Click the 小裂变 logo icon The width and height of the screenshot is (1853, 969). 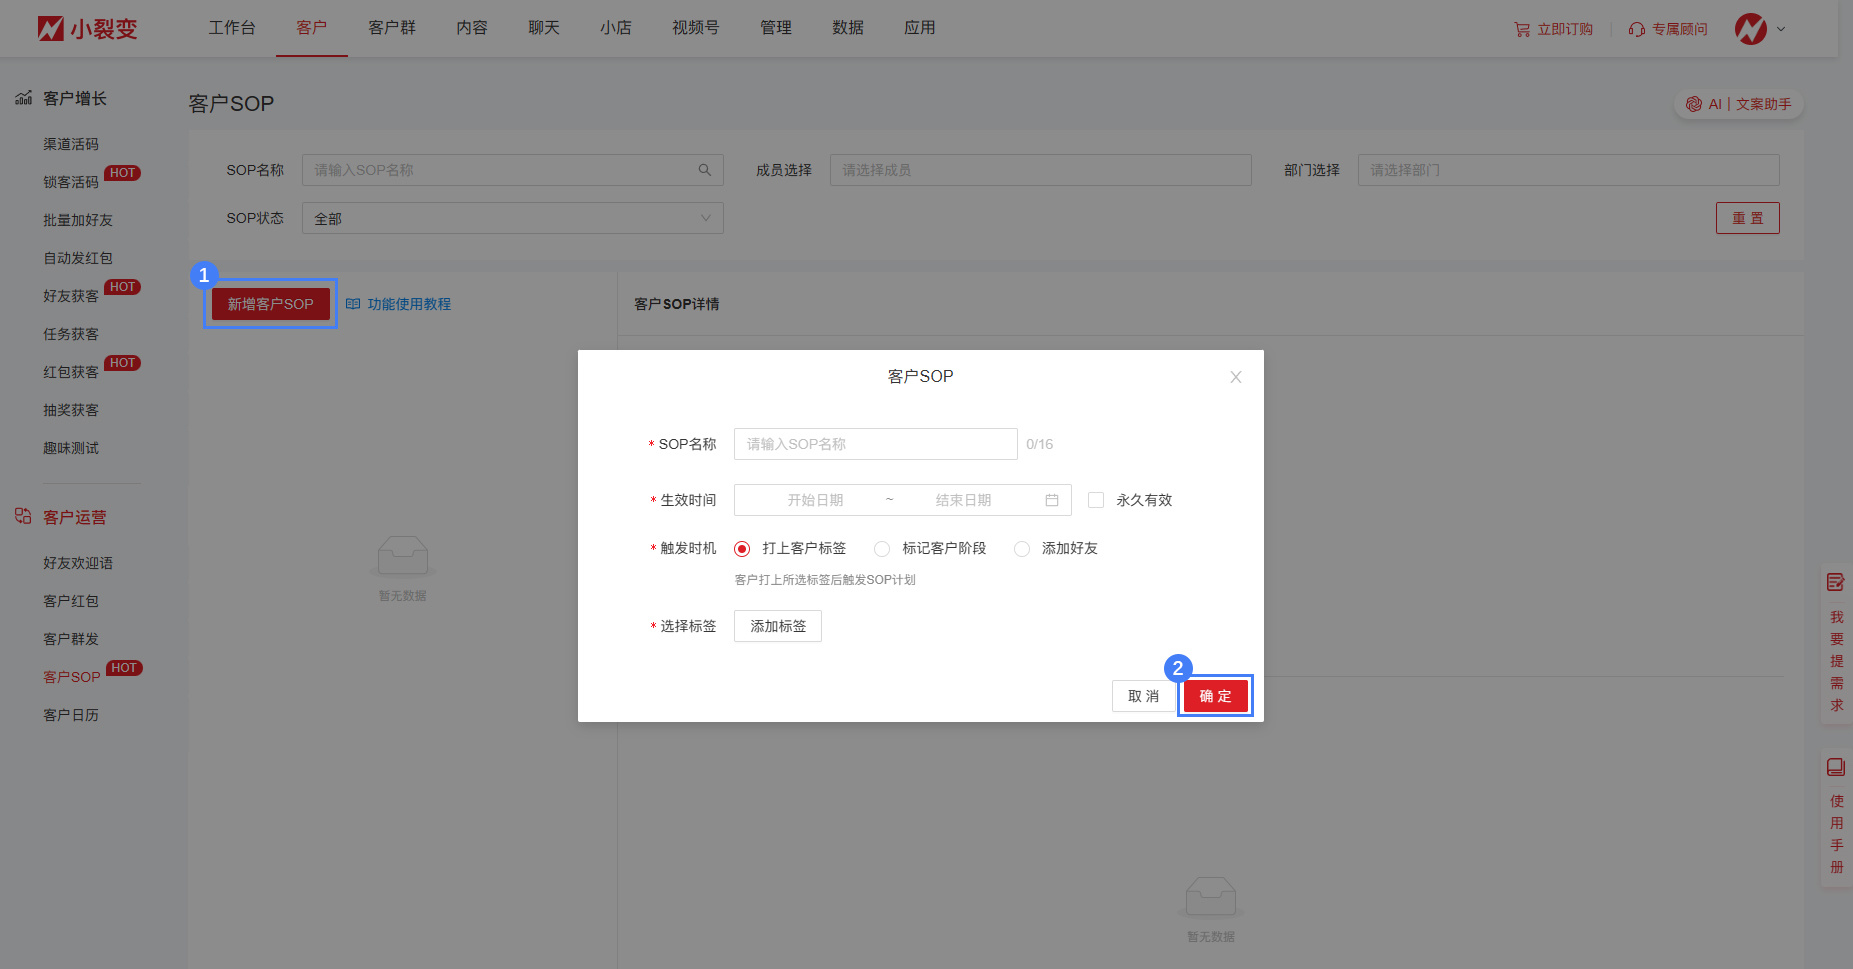tap(50, 28)
